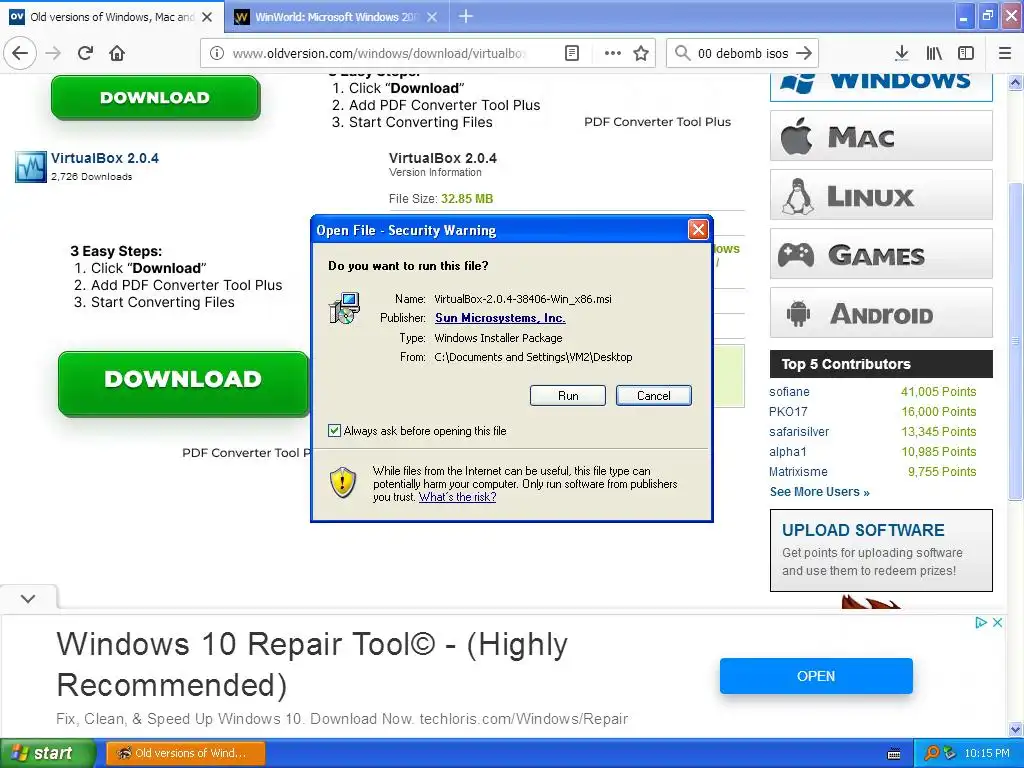Click the page scrollbar up arrow

[x=1016, y=82]
